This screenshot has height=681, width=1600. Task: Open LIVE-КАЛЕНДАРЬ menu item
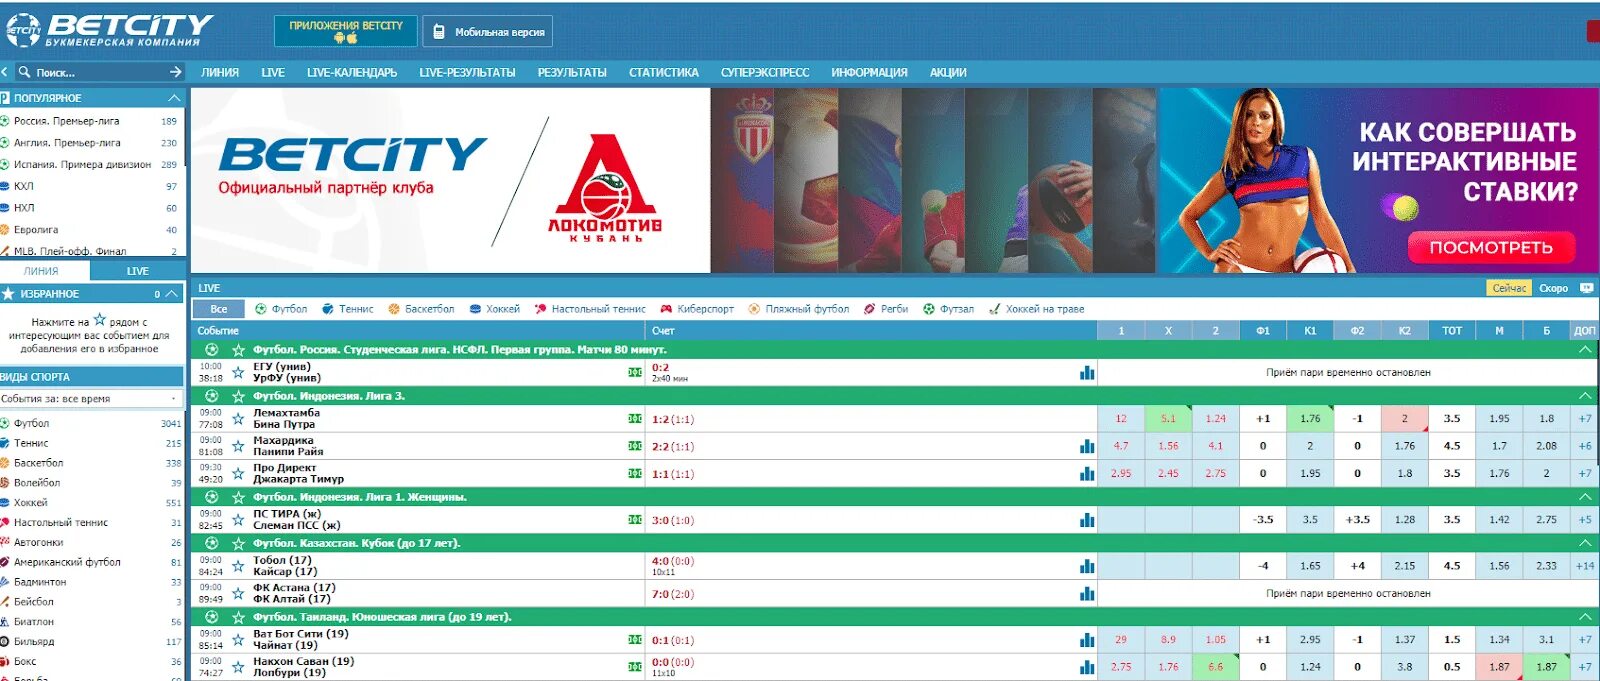(x=352, y=72)
